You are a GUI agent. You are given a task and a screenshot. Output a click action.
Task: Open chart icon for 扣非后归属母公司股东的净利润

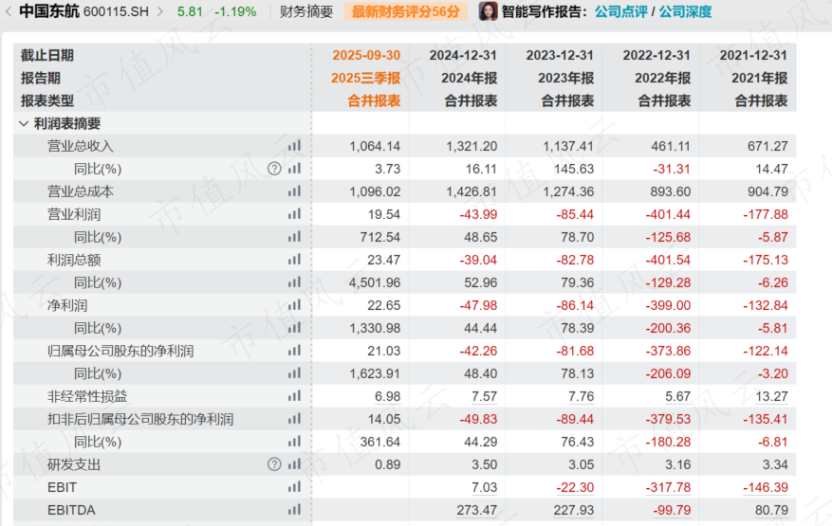pos(294,419)
